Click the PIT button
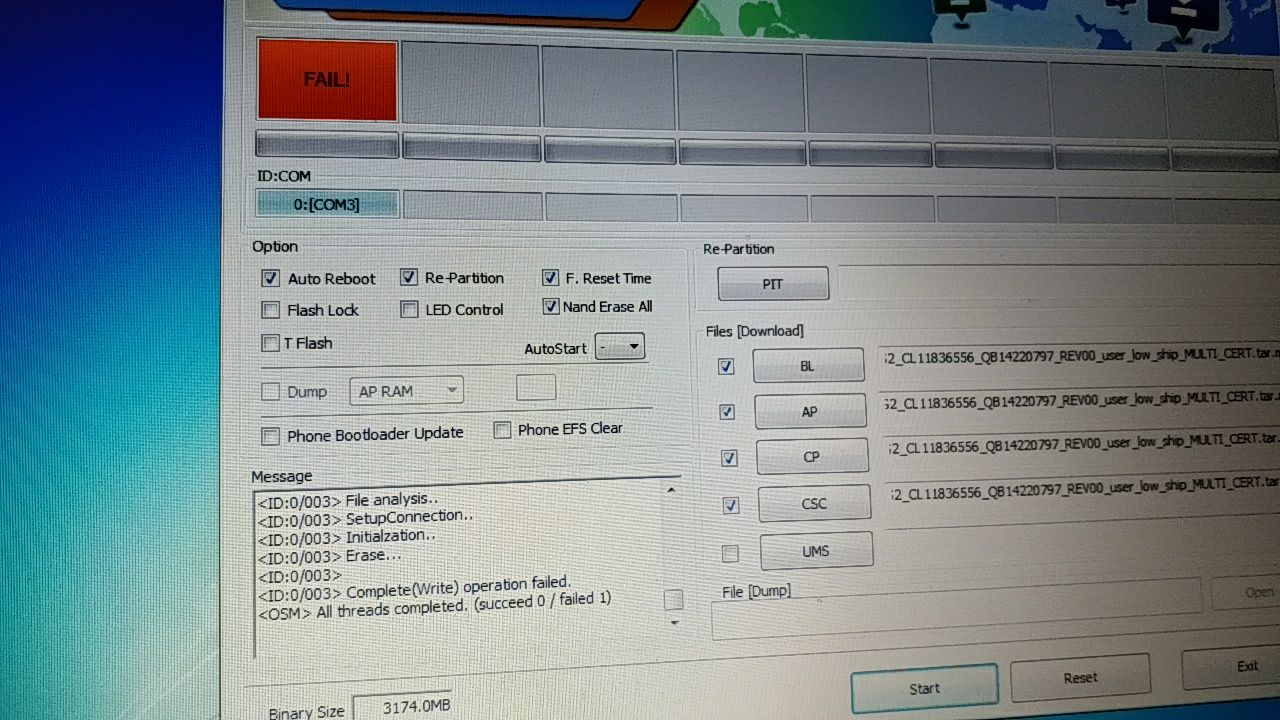 tap(773, 284)
